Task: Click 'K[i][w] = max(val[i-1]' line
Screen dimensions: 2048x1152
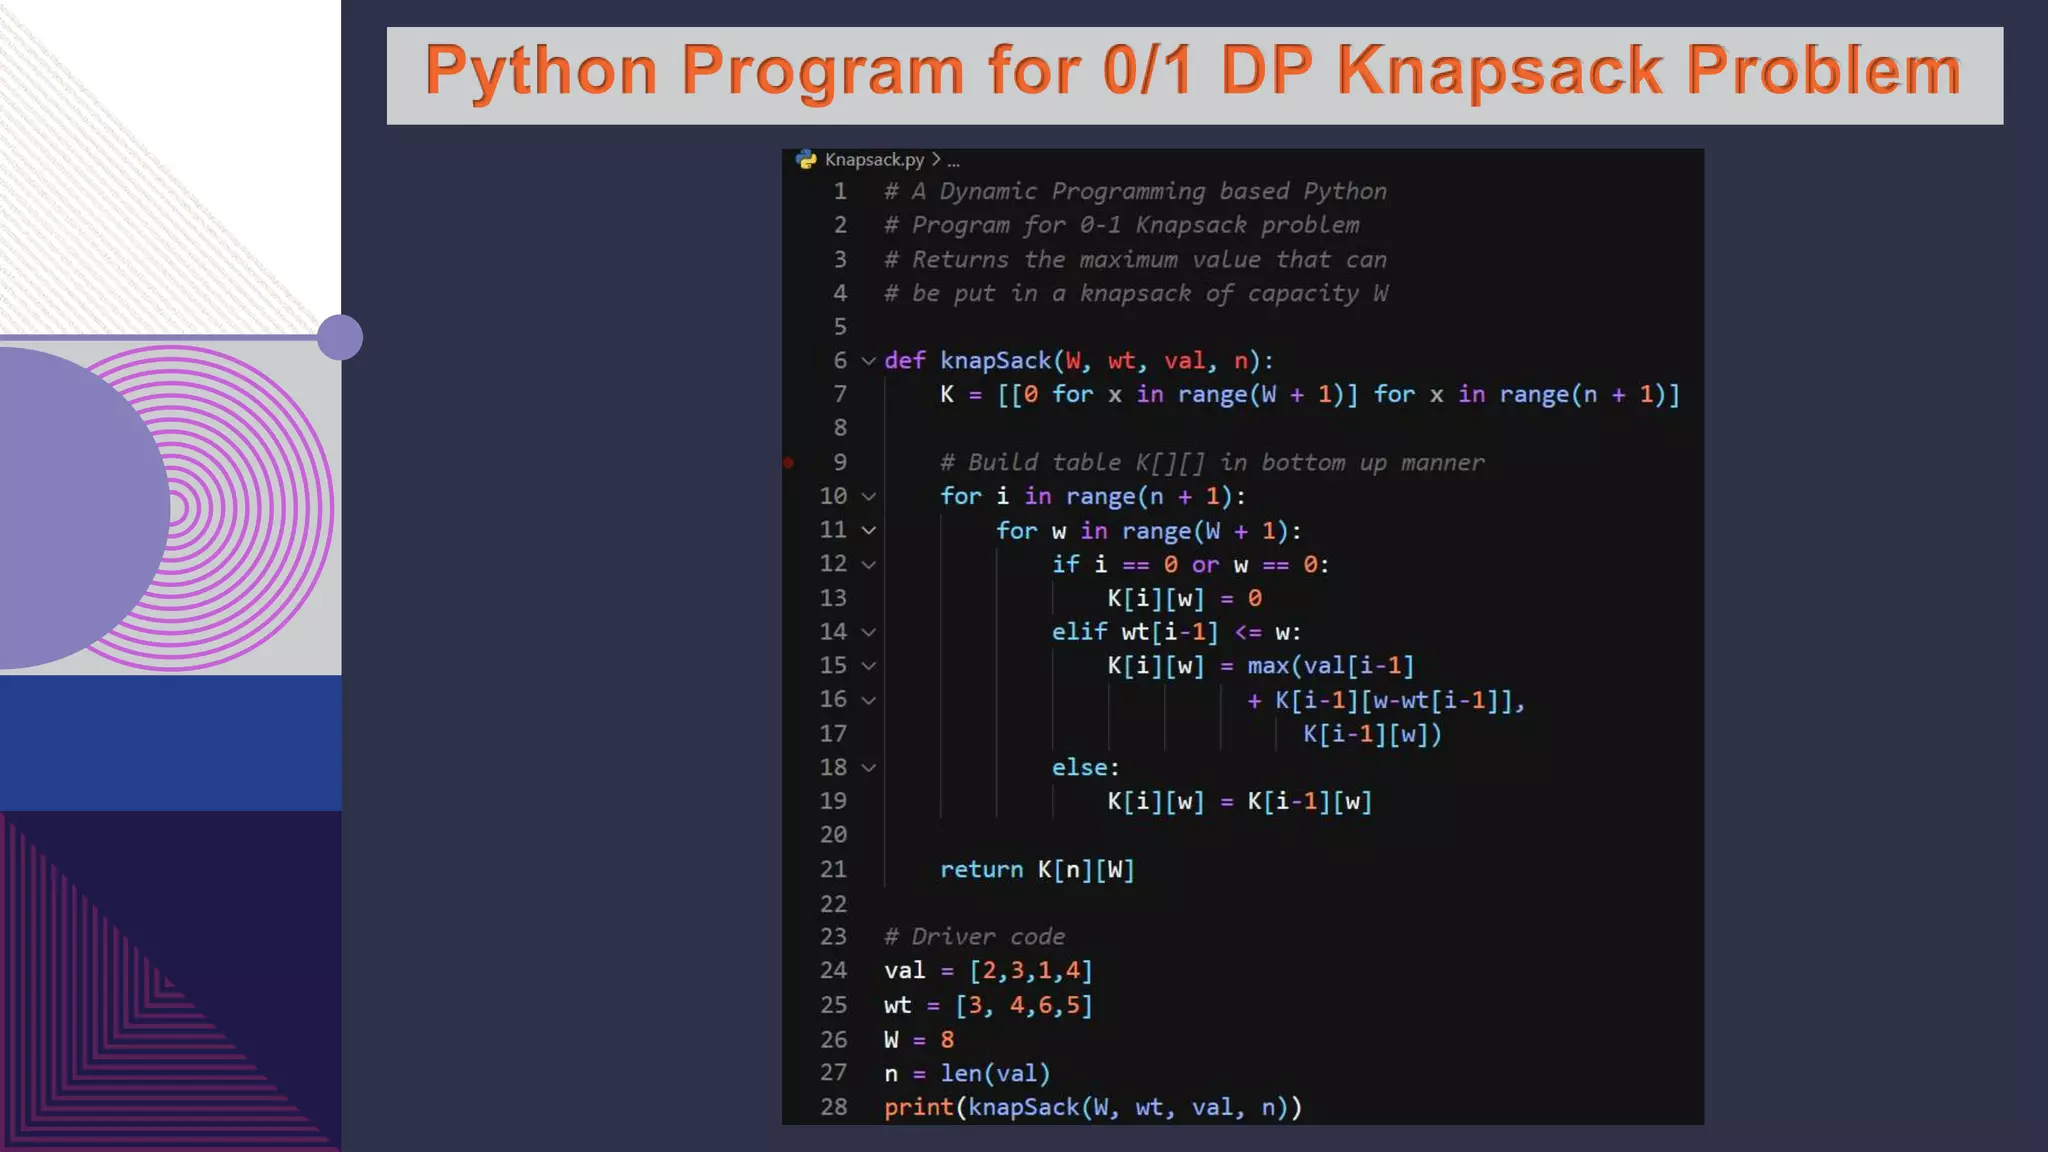Action: tap(1261, 666)
